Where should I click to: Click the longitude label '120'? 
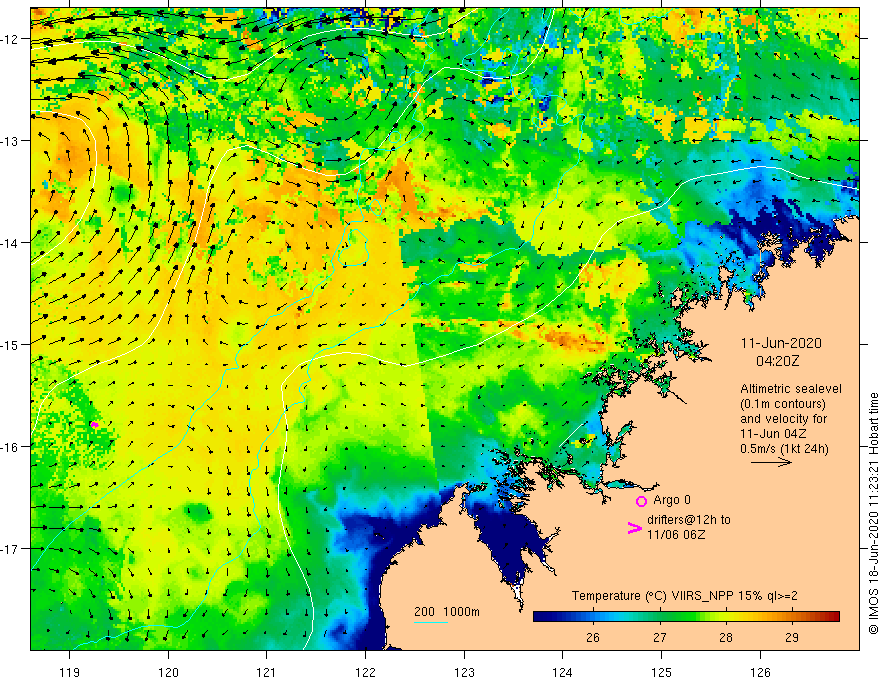[168, 672]
